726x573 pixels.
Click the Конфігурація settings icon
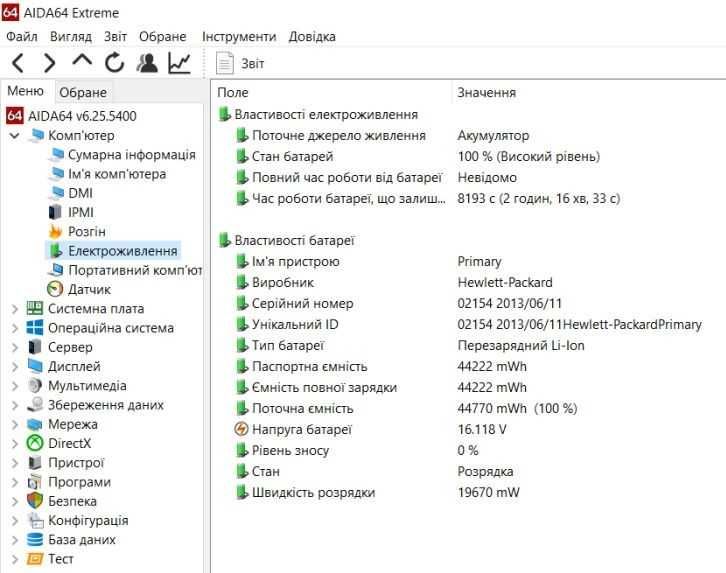[x=35, y=520]
